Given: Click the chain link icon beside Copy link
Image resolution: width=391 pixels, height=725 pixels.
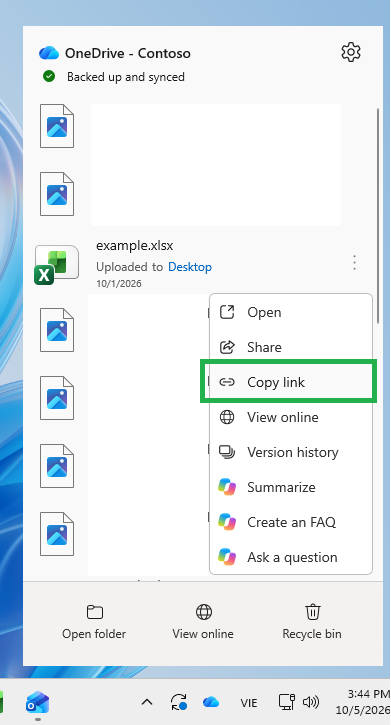Looking at the screenshot, I should point(227,382).
